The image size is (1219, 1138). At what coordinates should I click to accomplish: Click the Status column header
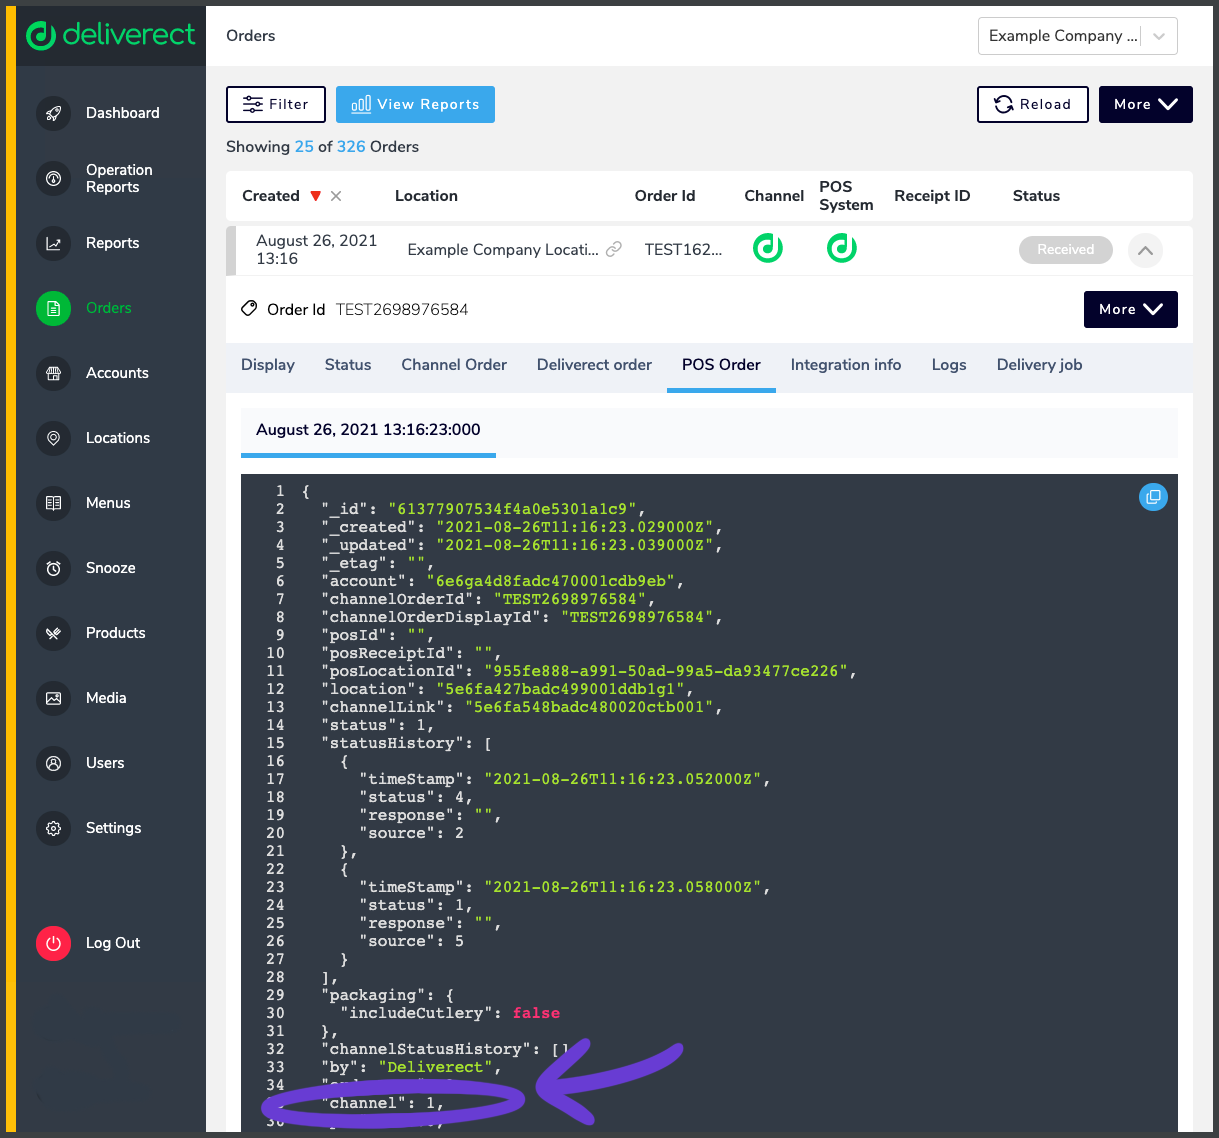[x=1036, y=196]
